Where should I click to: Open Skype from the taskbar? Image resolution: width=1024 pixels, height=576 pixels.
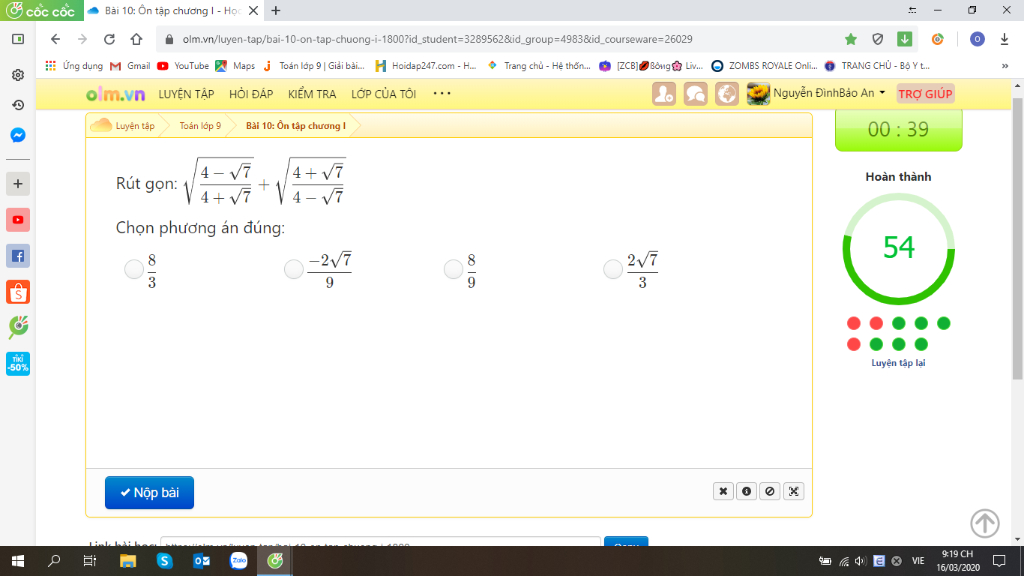165,561
